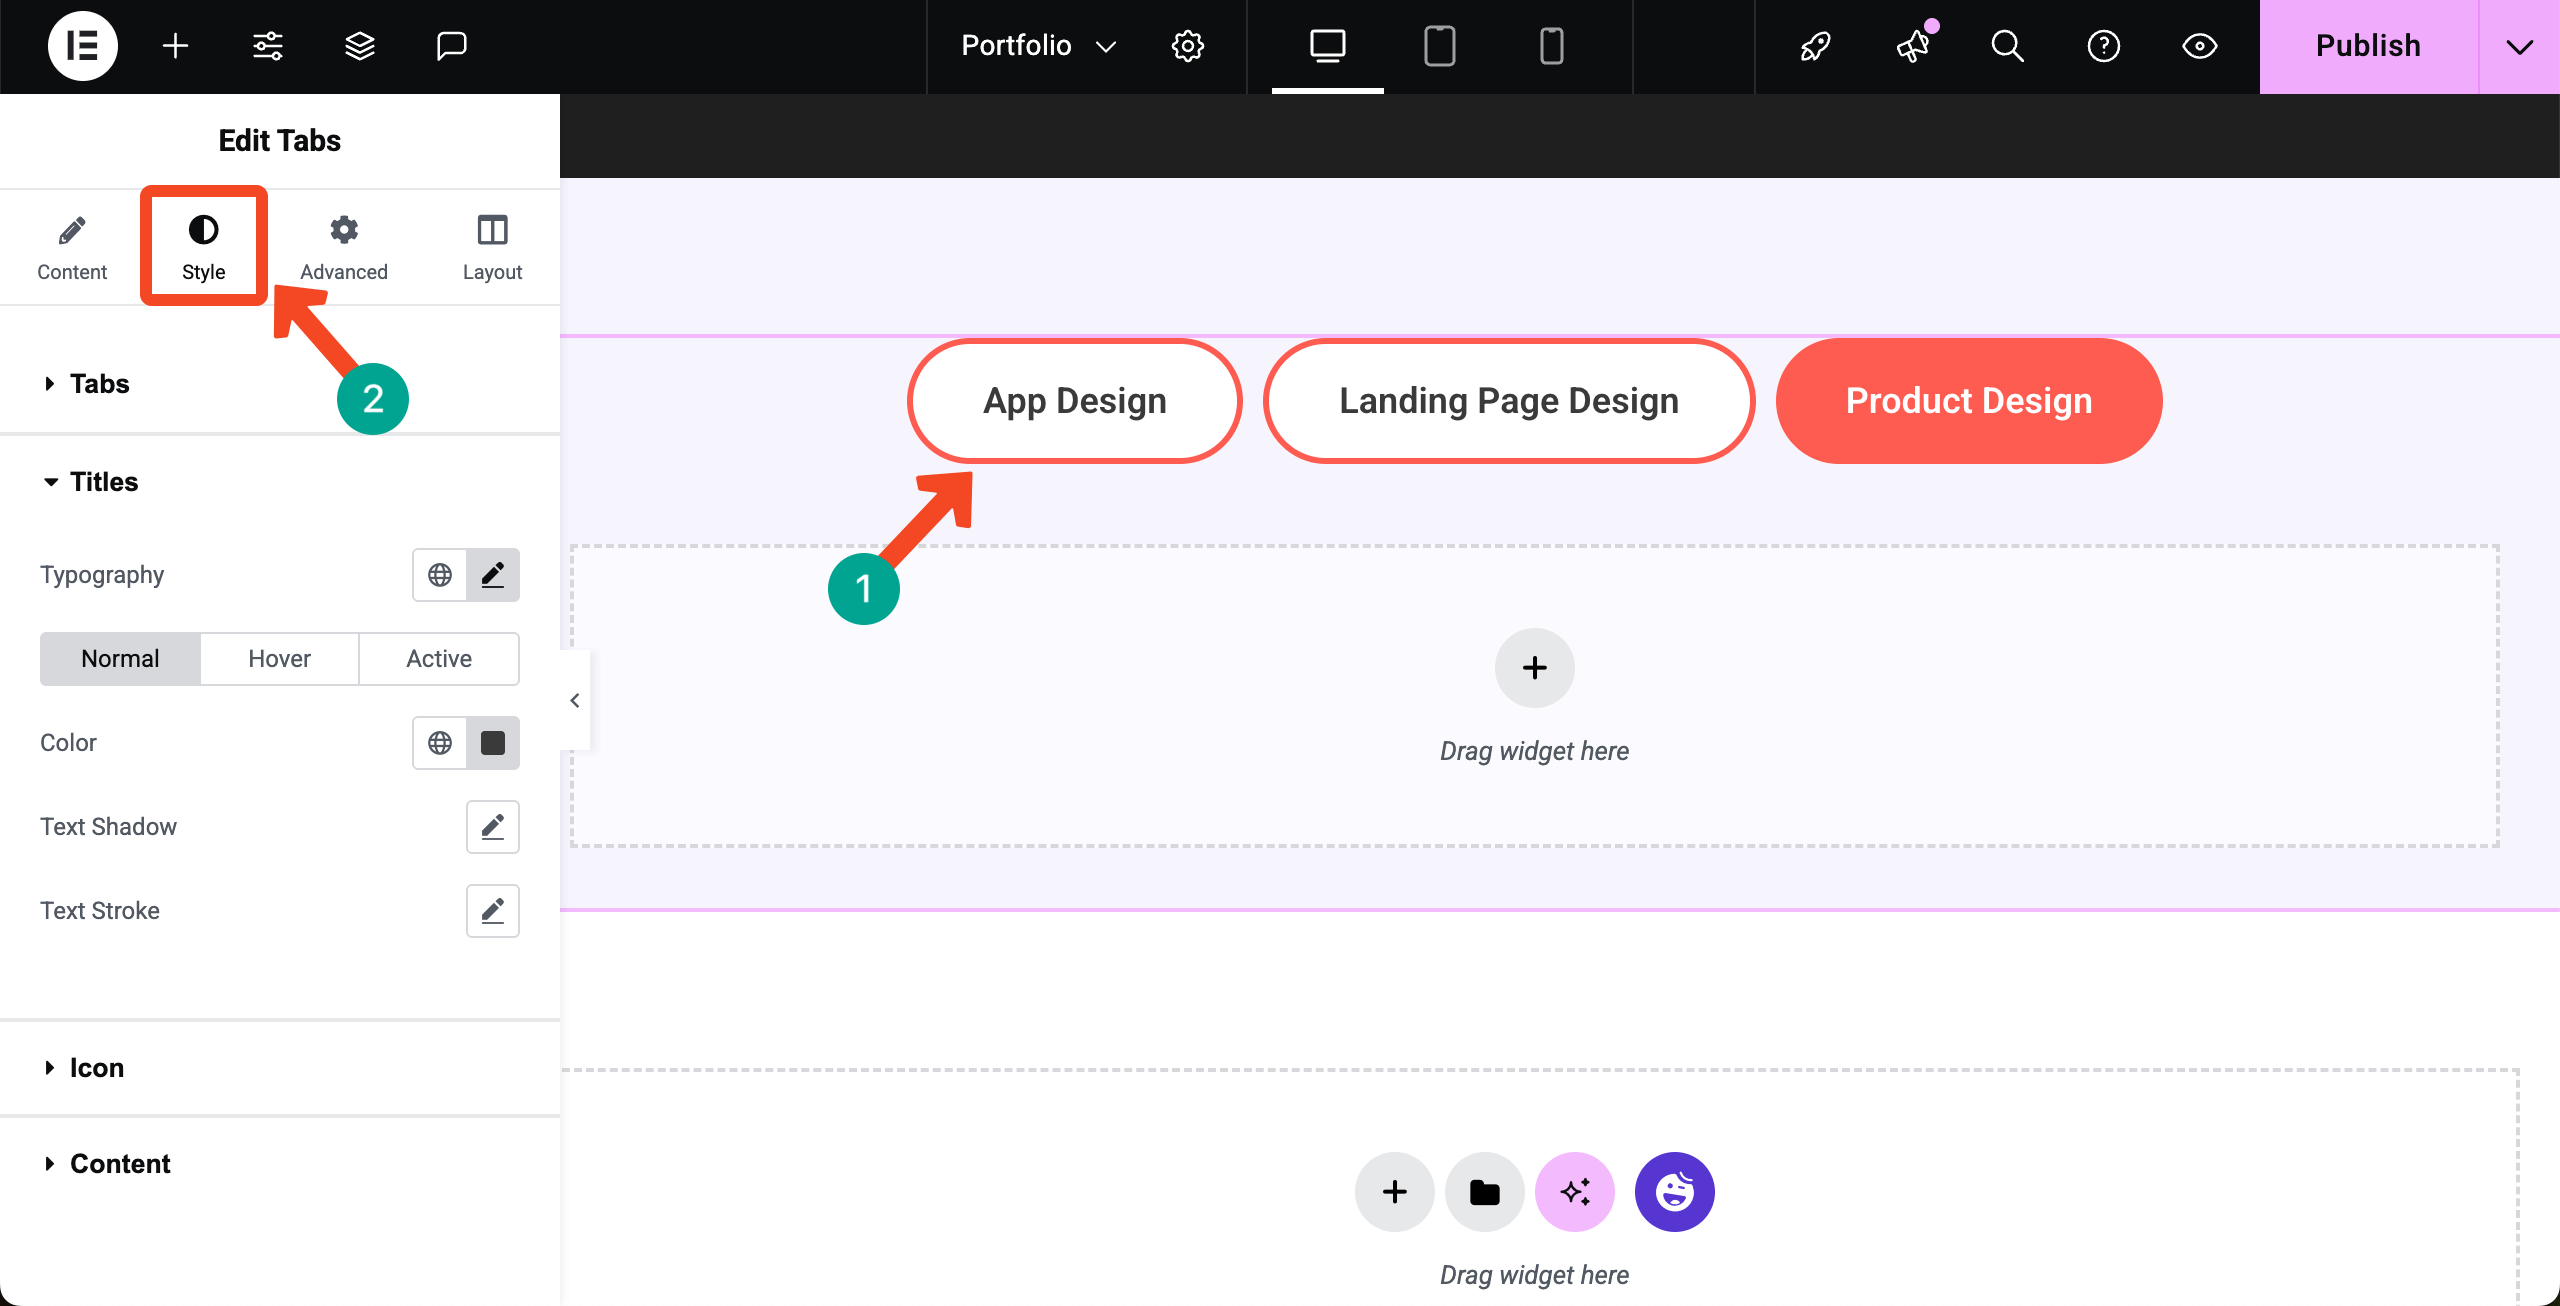Click the purple smiley face button
This screenshot has height=1306, width=2560.
[1675, 1192]
